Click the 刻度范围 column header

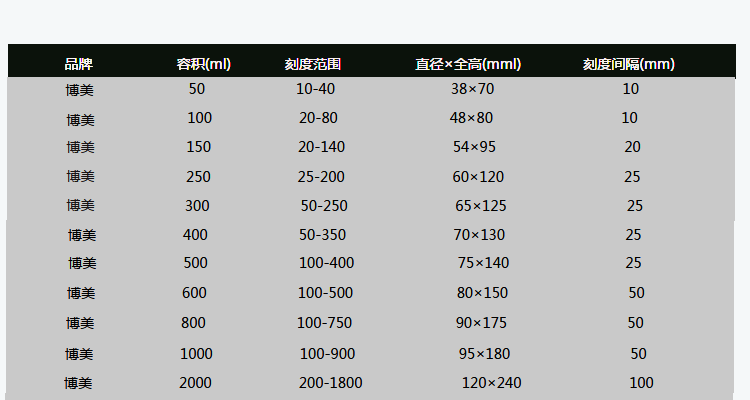[x=313, y=64]
